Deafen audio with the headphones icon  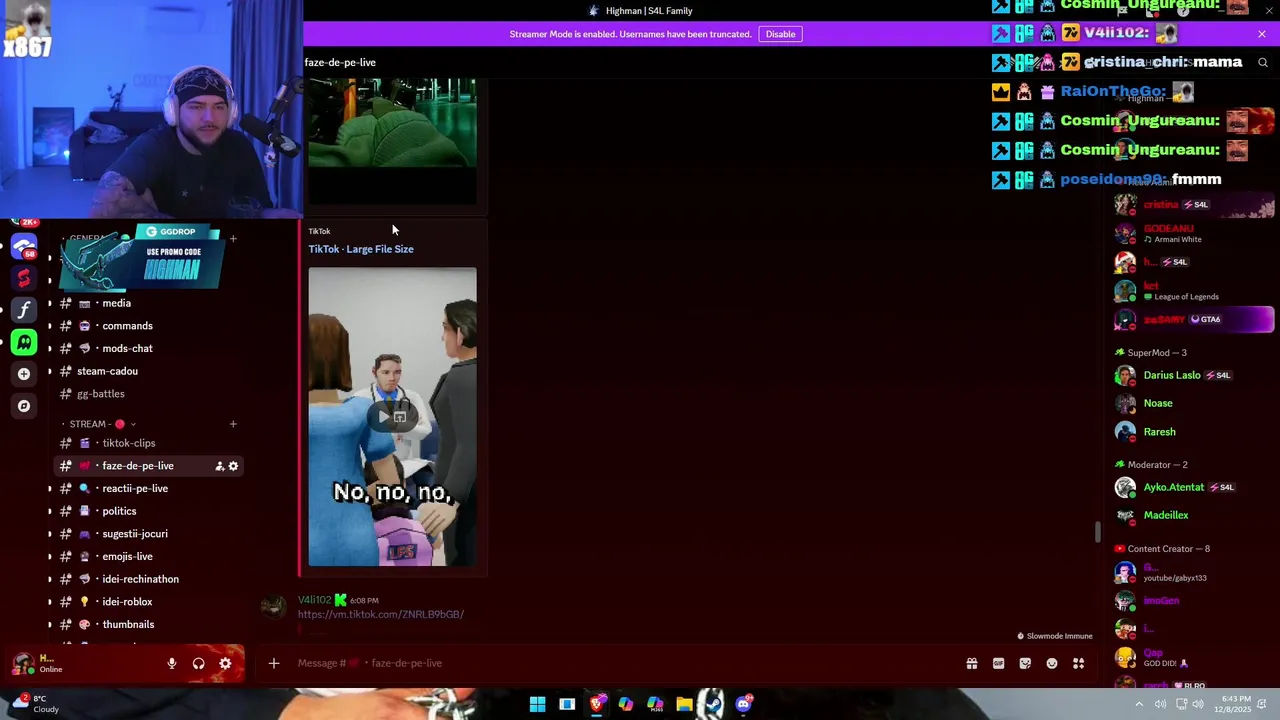pos(198,663)
